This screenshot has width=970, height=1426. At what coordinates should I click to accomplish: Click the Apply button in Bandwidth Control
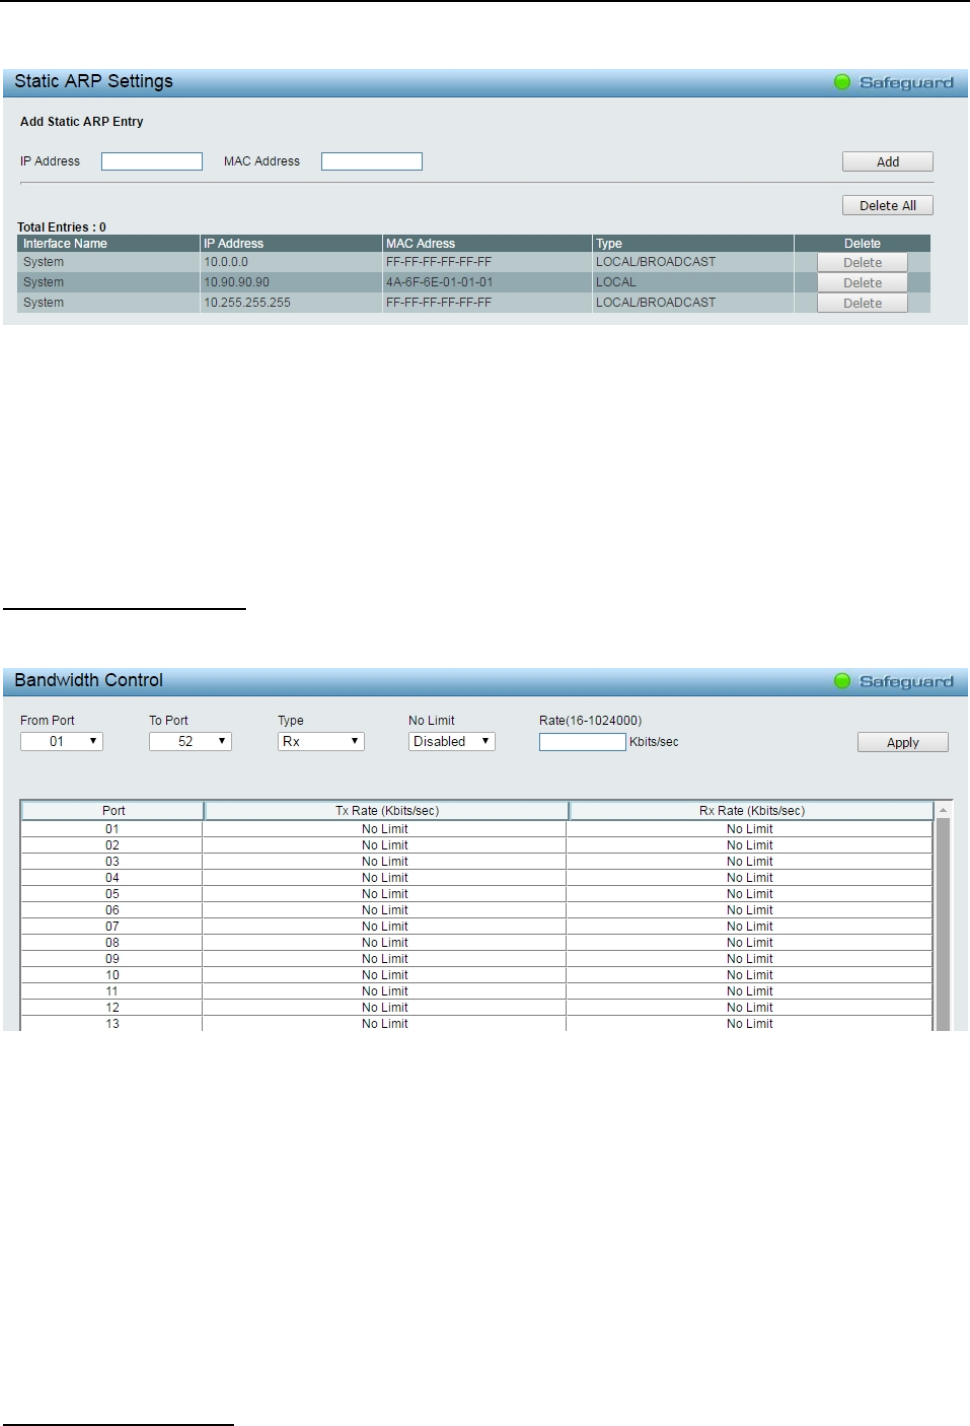coord(903,742)
